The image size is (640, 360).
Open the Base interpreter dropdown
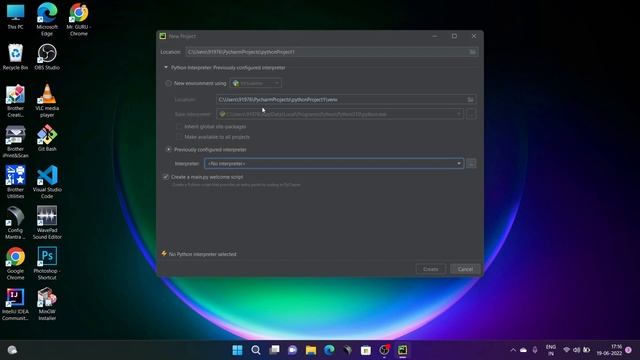(340, 114)
